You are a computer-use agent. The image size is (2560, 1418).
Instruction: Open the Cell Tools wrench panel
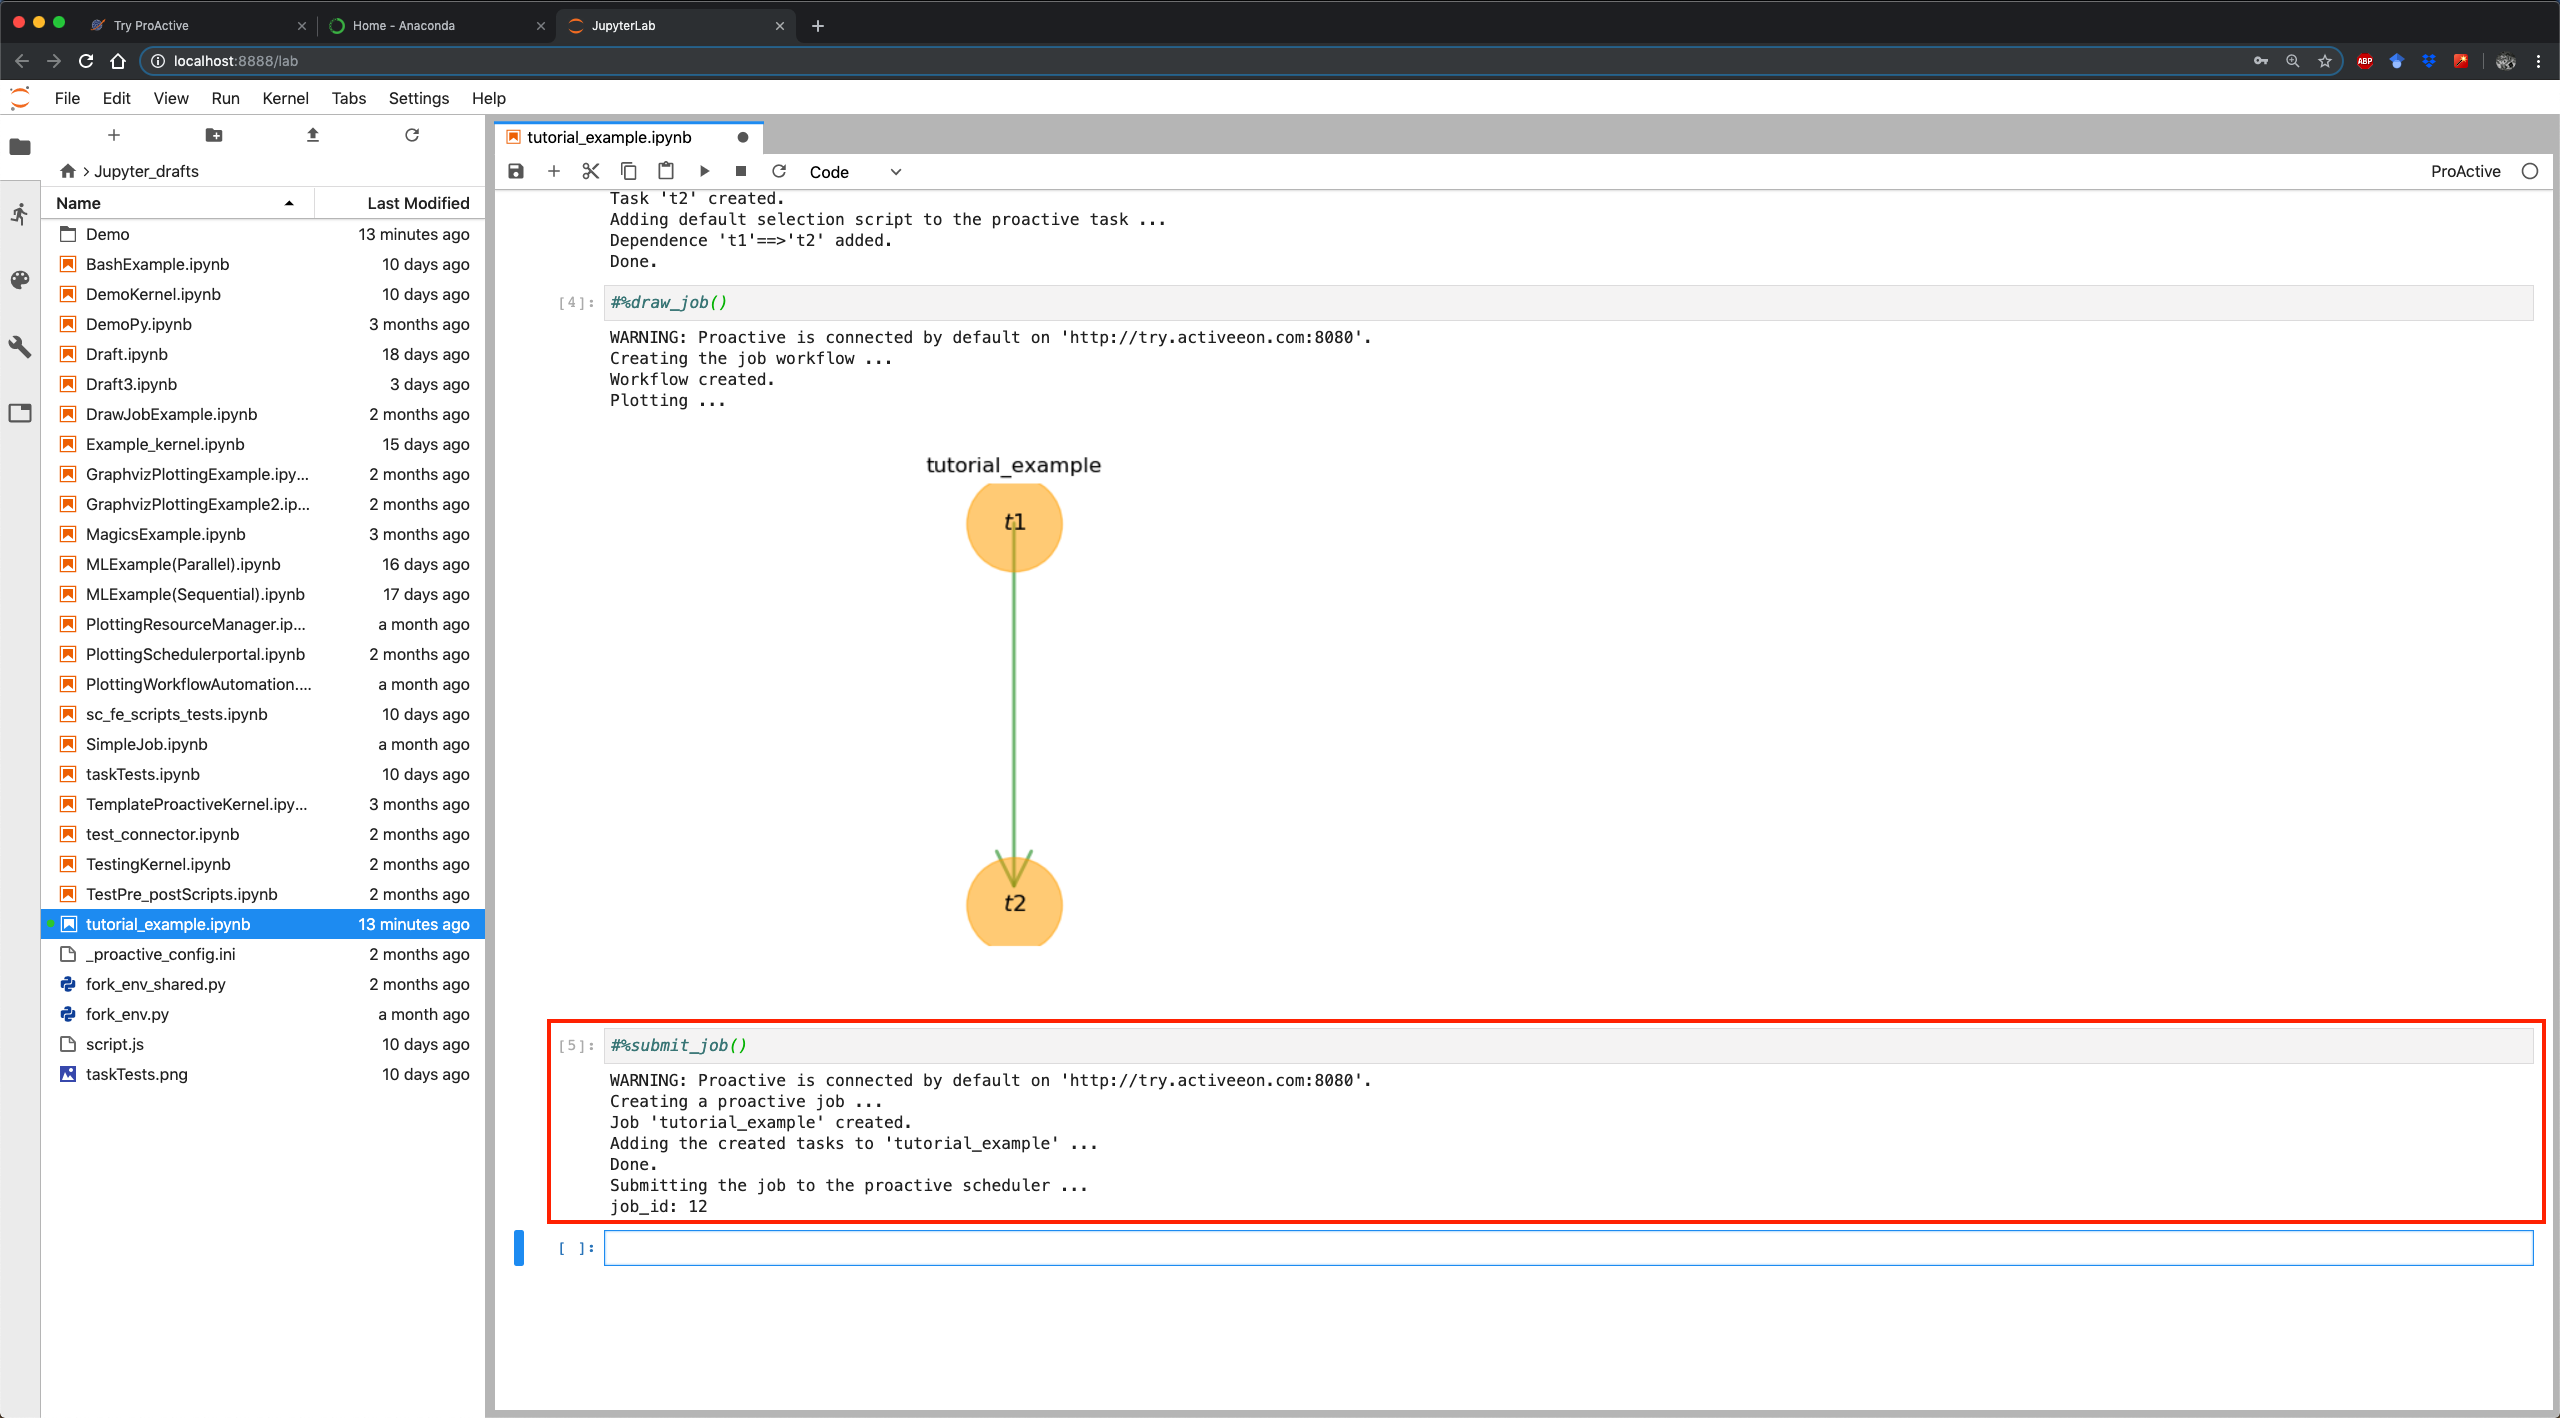(x=20, y=346)
